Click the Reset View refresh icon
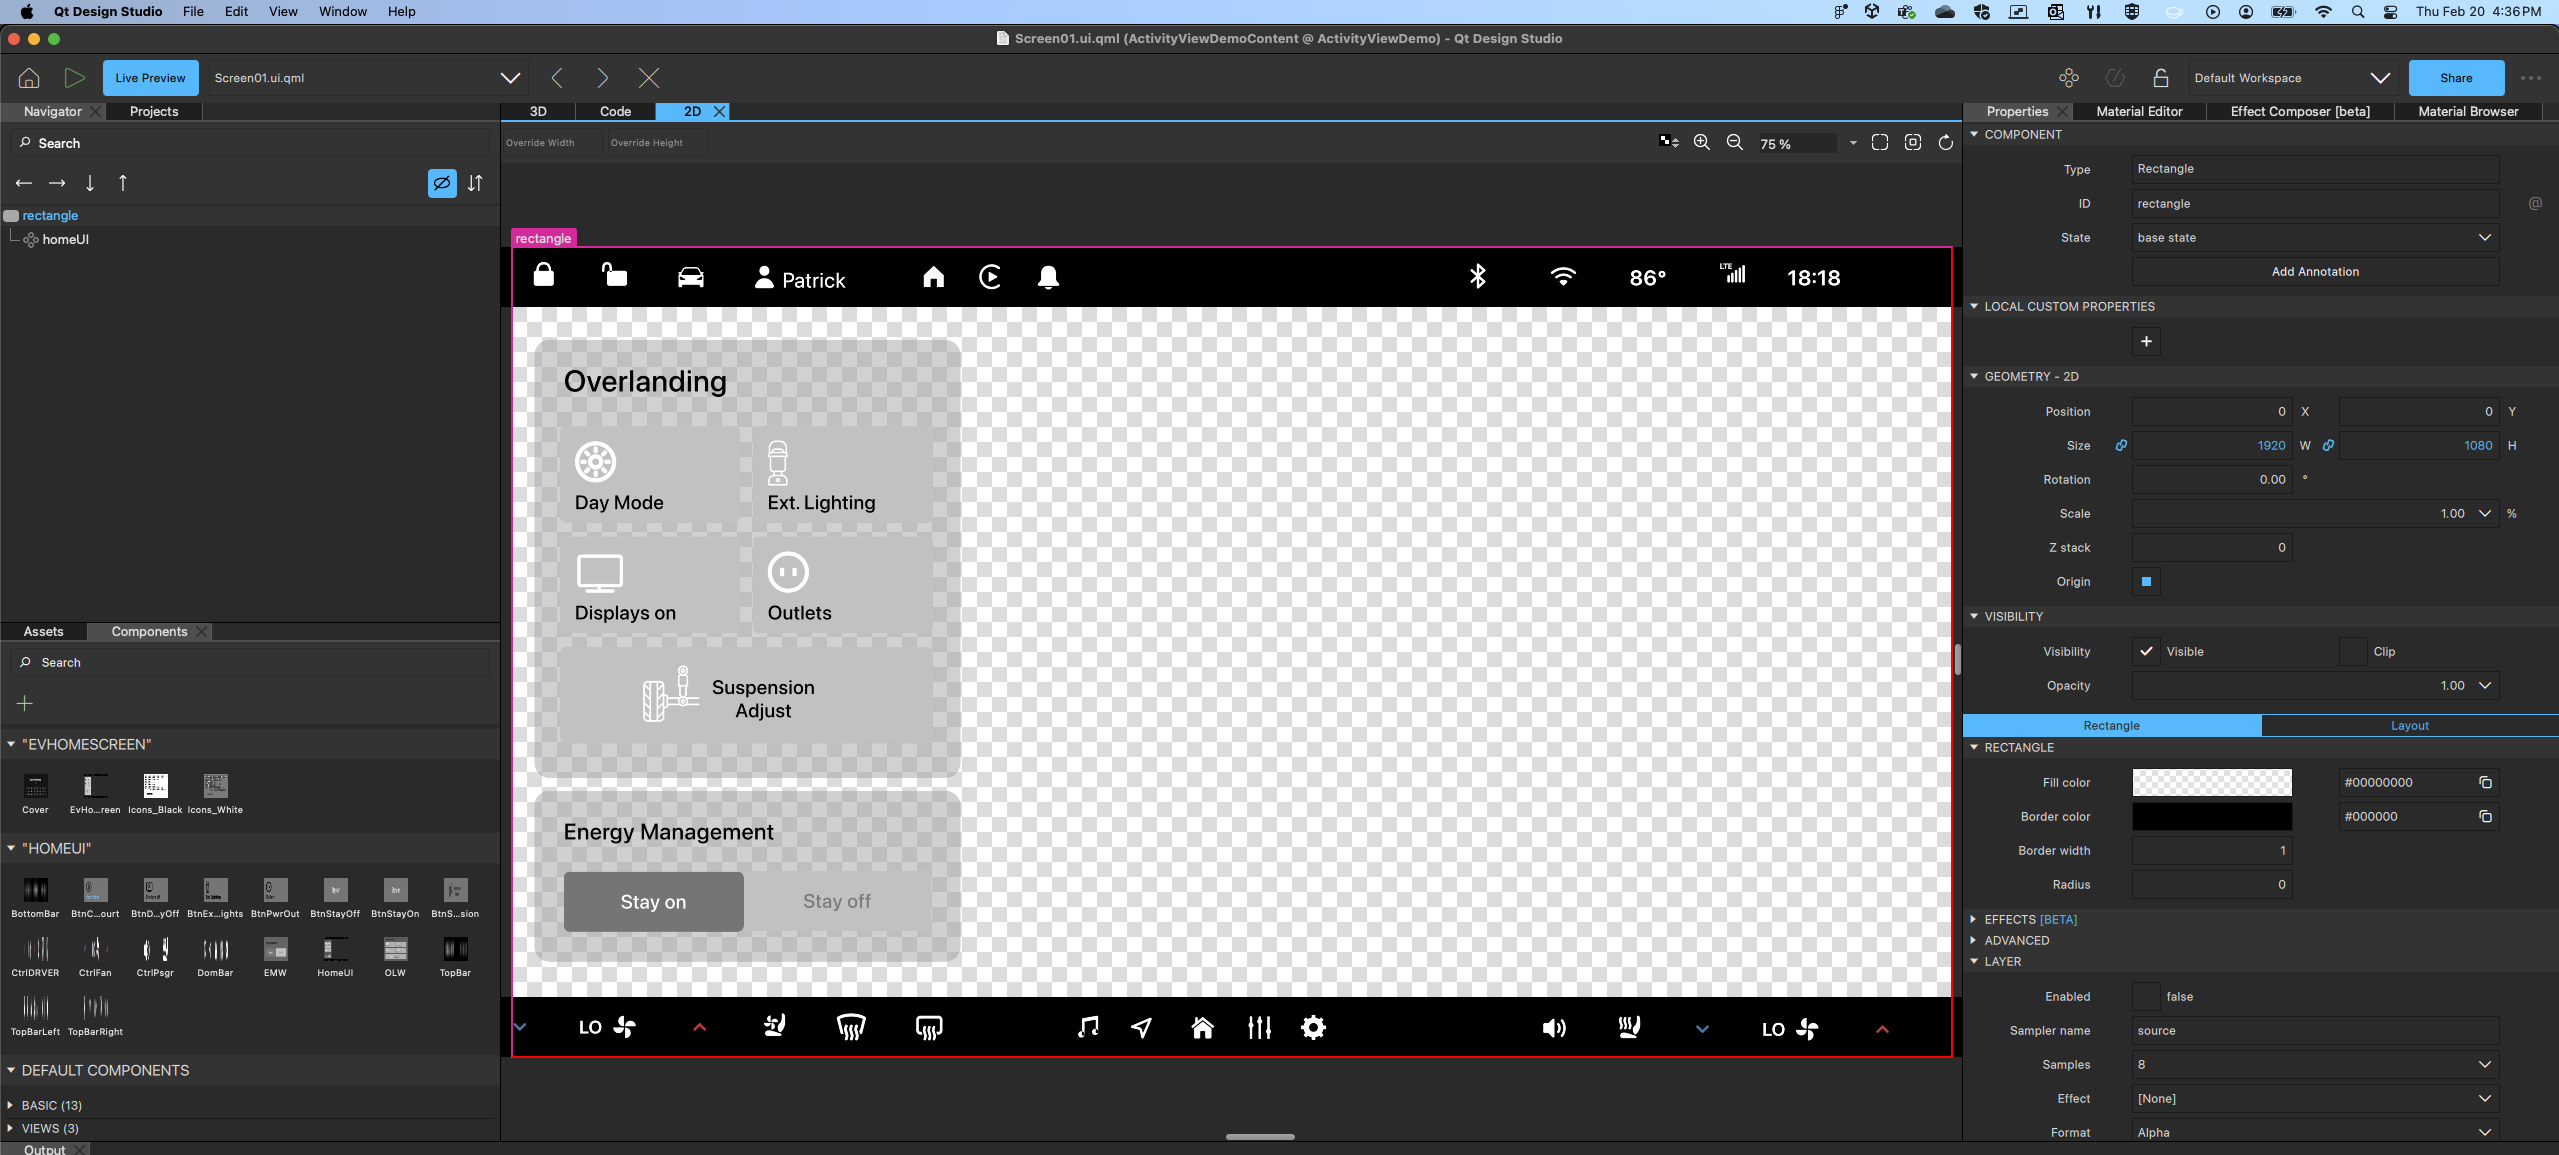This screenshot has height=1155, width=2559. click(x=1945, y=143)
